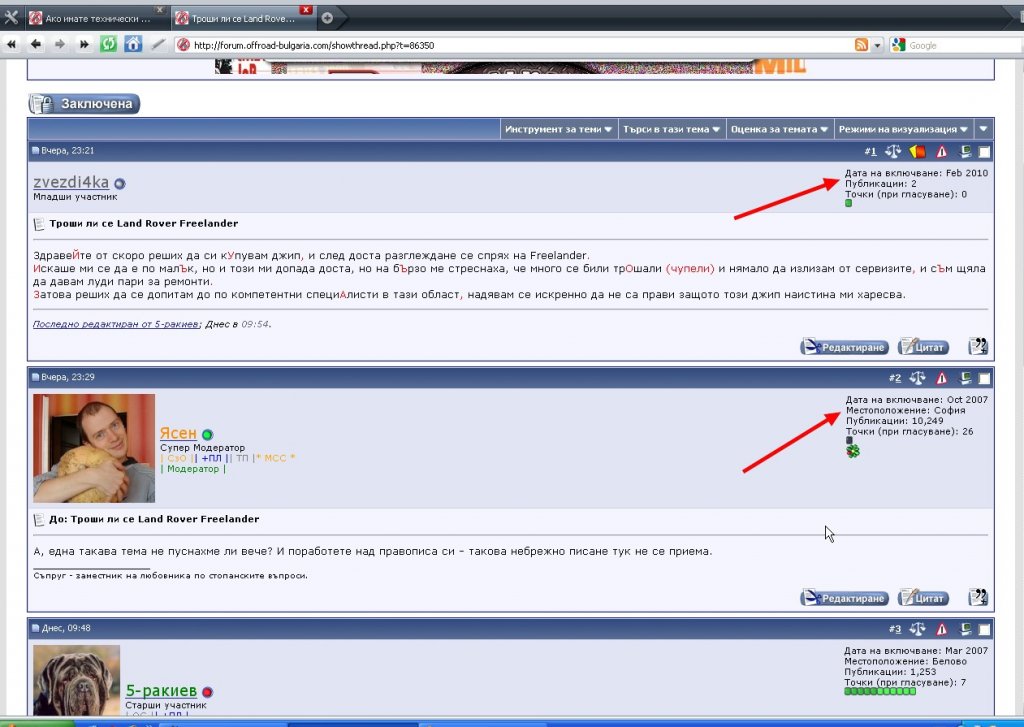Open permalink #2 of the second post

[895, 378]
